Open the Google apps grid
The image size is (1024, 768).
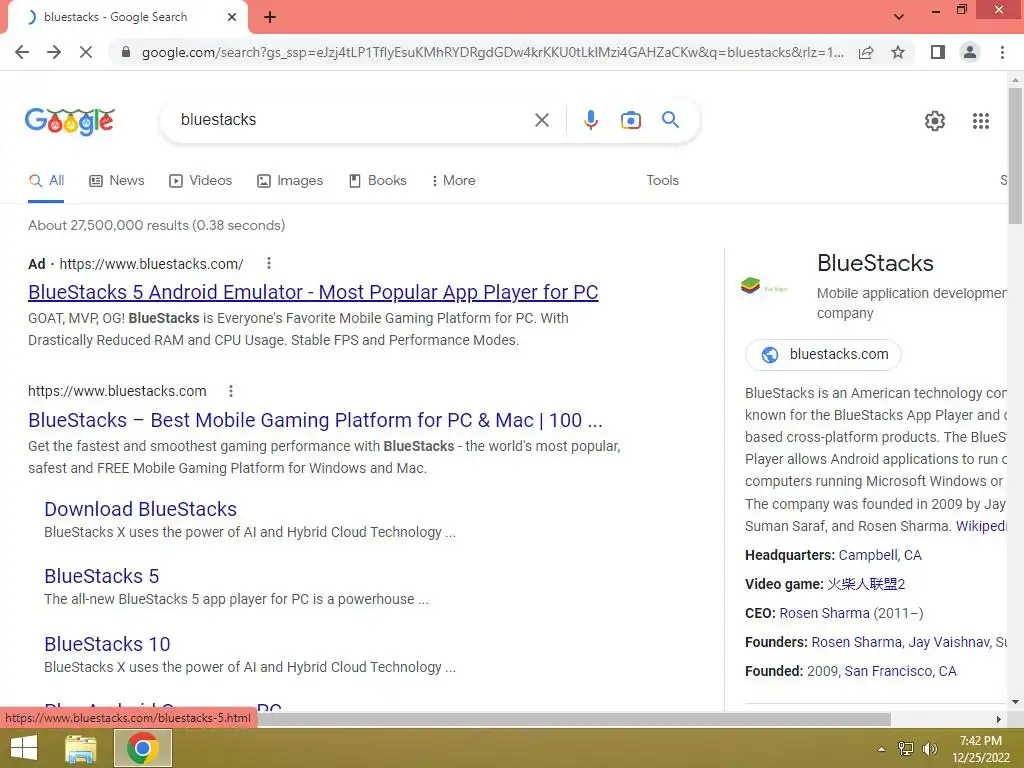[x=980, y=121]
